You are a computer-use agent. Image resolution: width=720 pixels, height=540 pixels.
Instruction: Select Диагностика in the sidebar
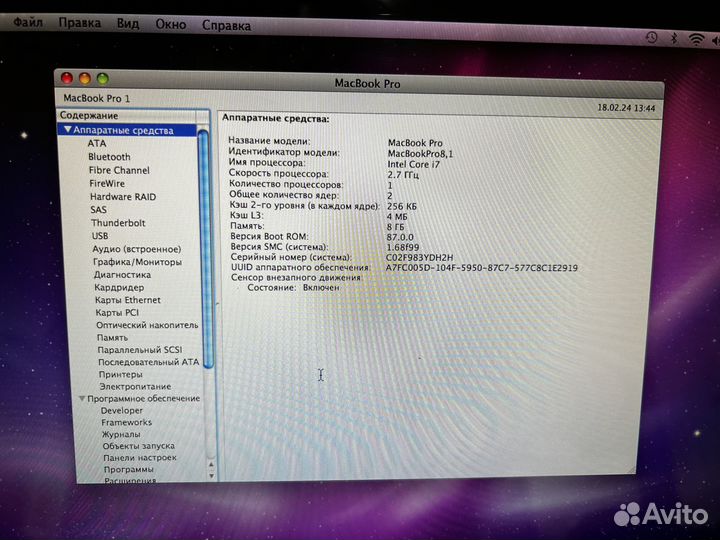click(122, 275)
